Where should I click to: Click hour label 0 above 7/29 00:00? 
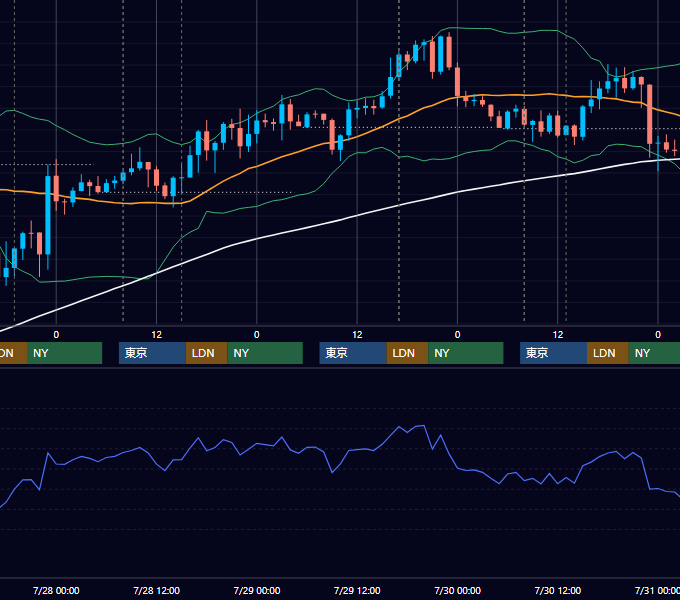[257, 335]
